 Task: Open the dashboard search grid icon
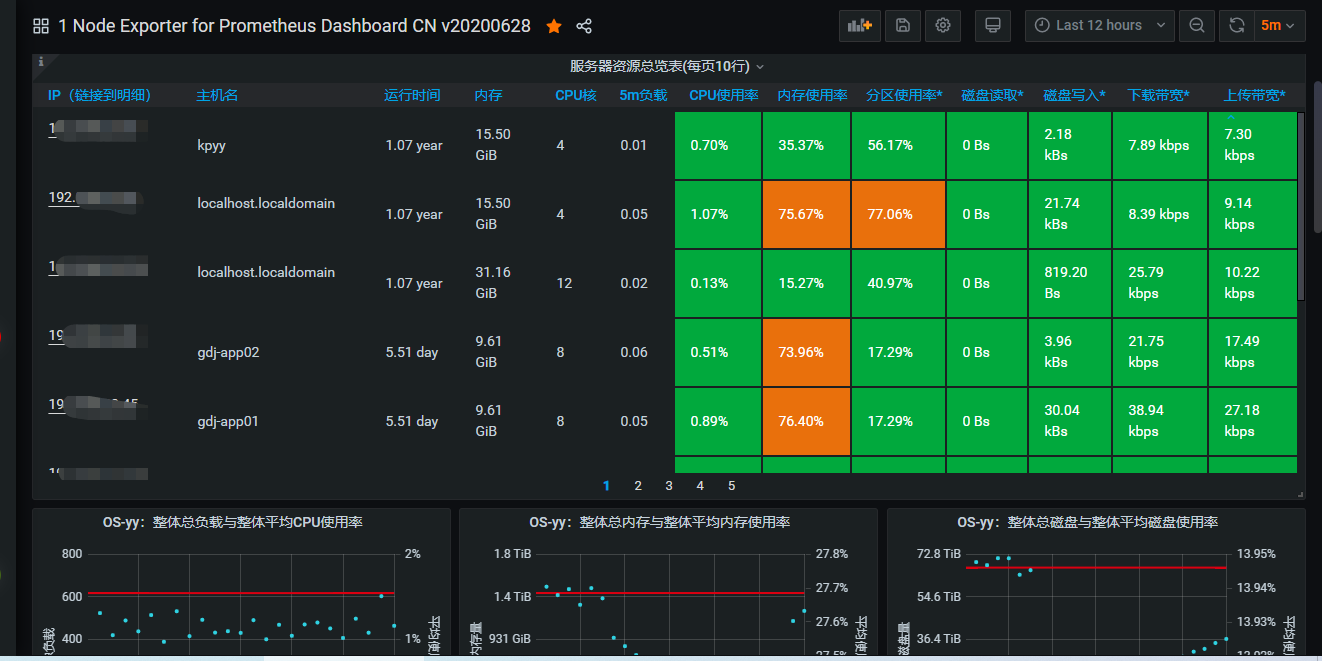(x=41, y=26)
